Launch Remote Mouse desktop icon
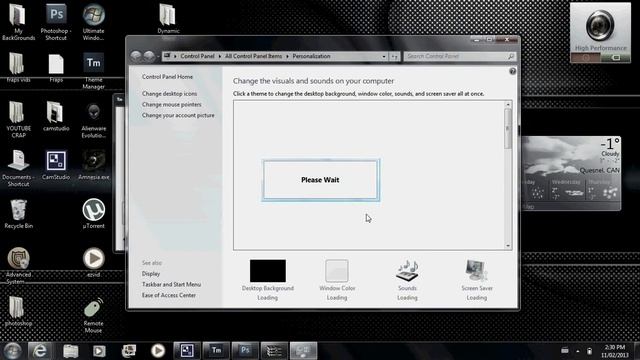The image size is (640, 360). (93, 316)
